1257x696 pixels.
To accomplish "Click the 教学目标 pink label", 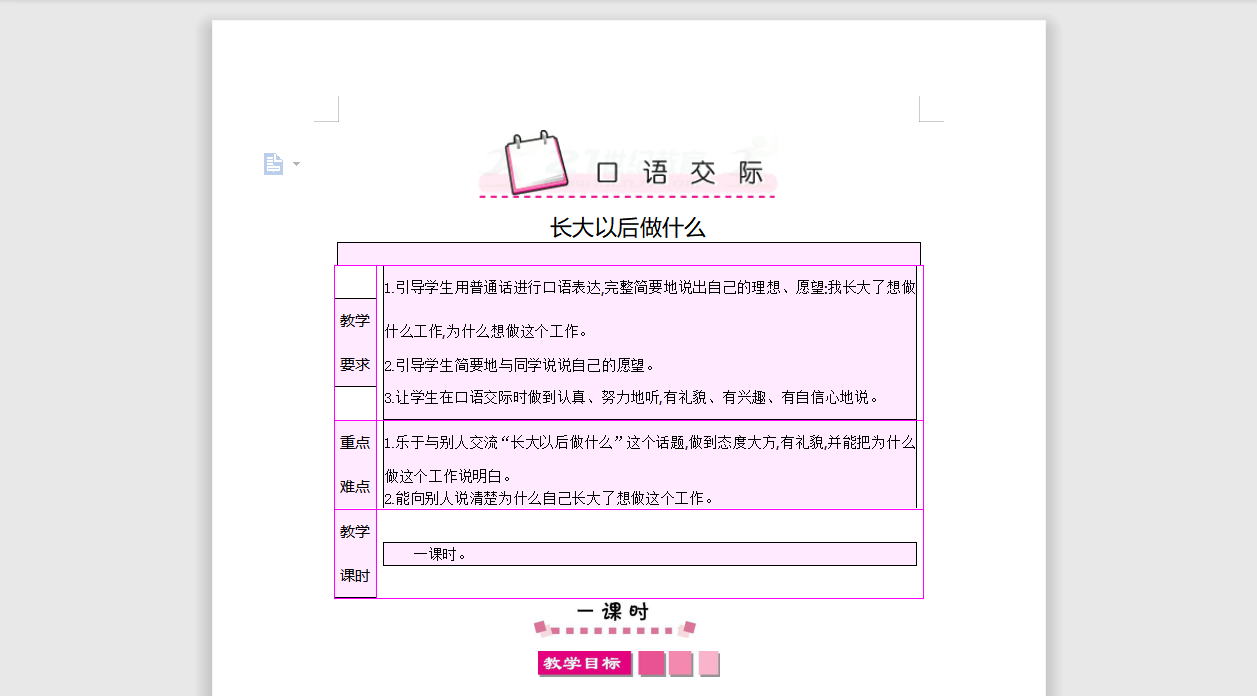I will [584, 663].
